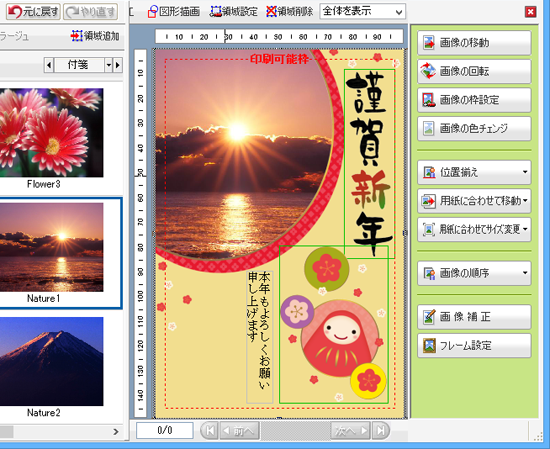Open the 用紙に合わせて移動 dropdown button

(474, 201)
